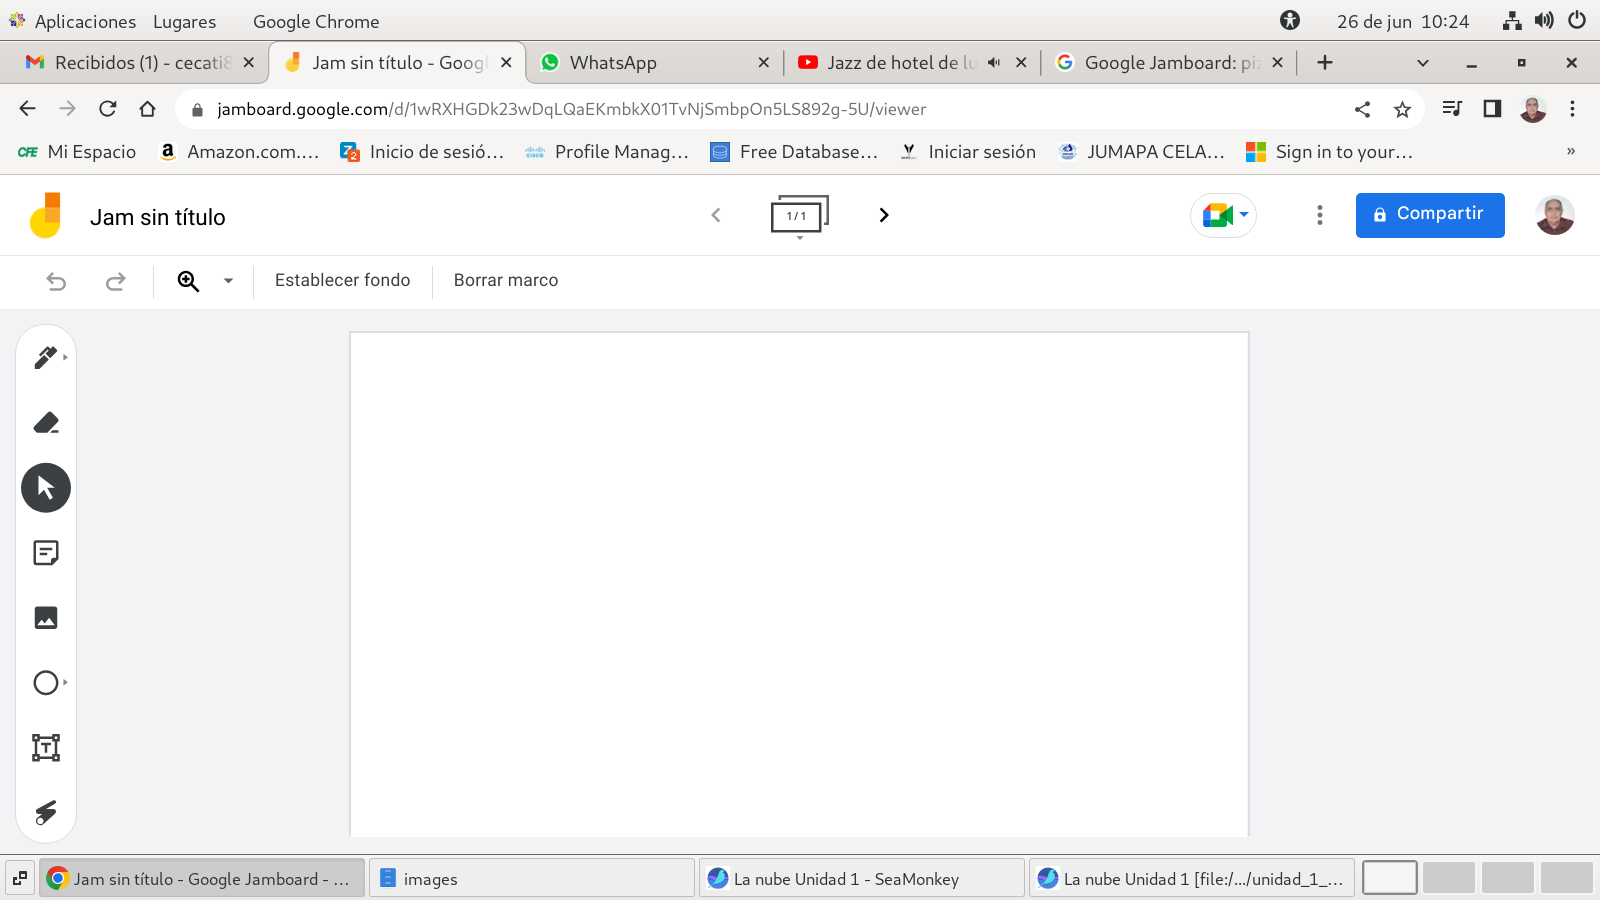
Task: Insert an image with Add image tool
Action: pyautogui.click(x=46, y=618)
